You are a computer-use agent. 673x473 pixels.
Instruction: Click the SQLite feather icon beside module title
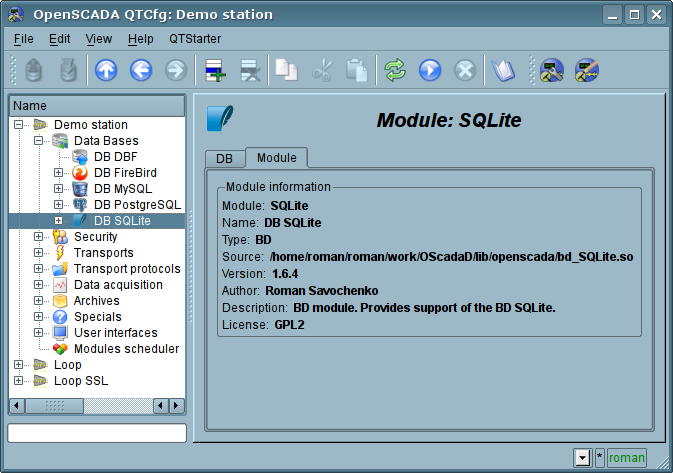(x=220, y=118)
